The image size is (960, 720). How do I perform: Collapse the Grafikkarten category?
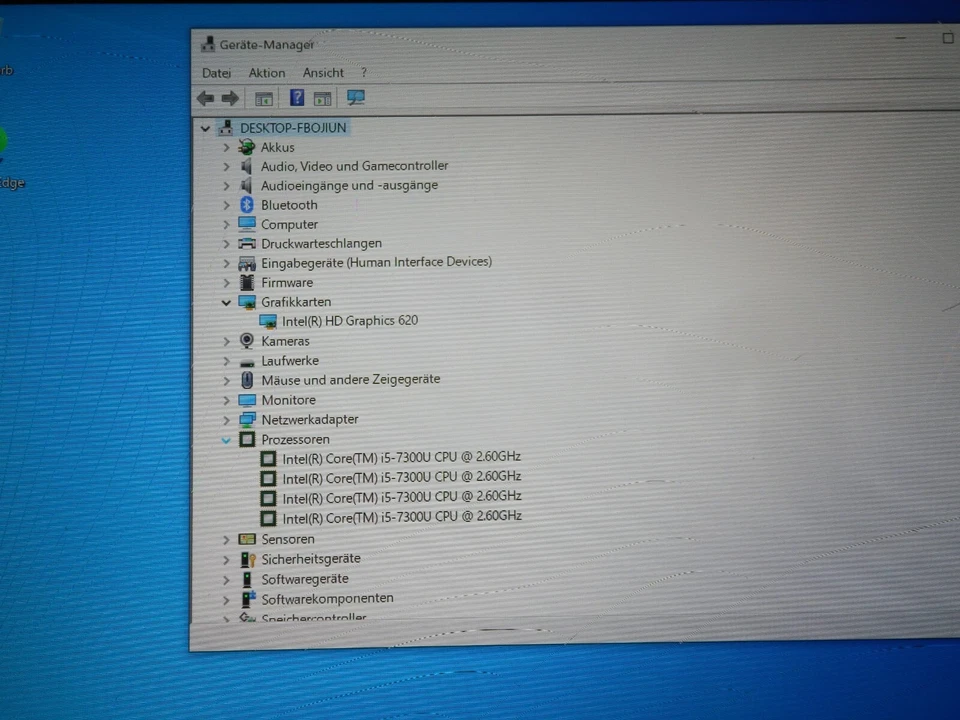(227, 302)
